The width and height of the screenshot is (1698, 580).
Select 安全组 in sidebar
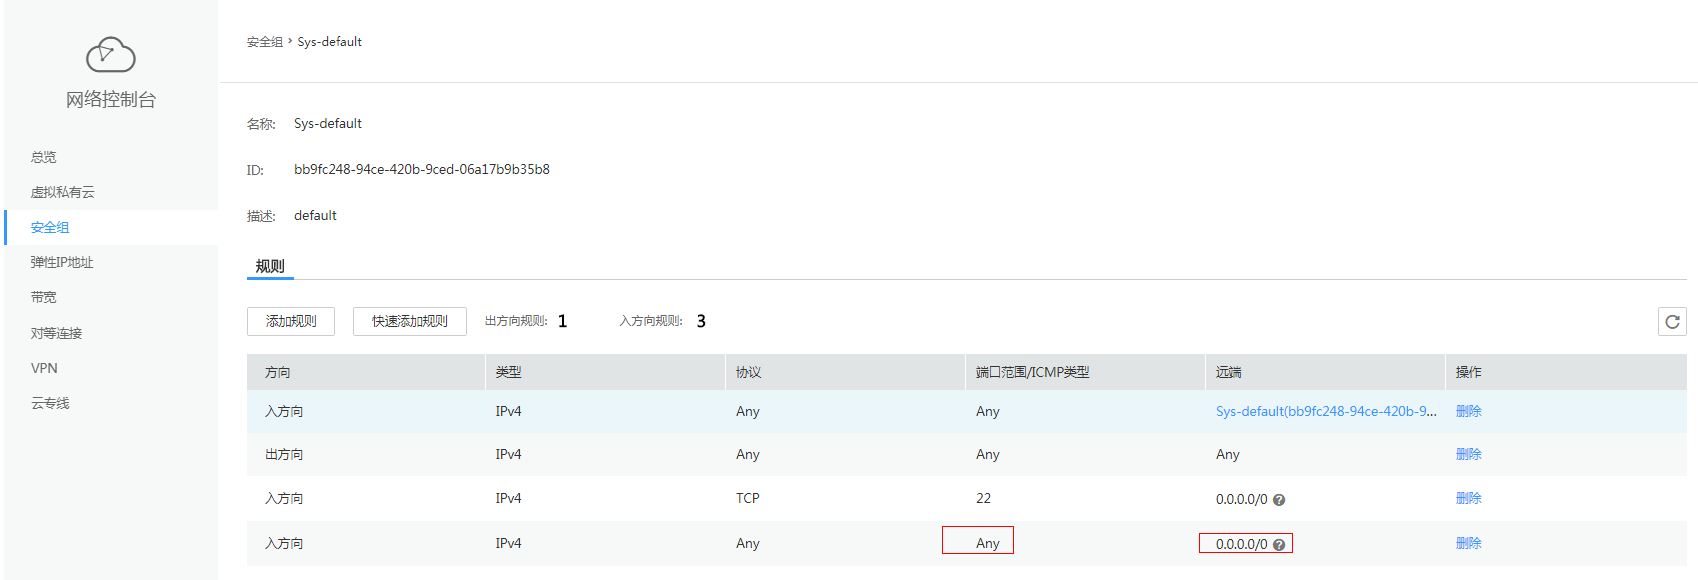50,227
